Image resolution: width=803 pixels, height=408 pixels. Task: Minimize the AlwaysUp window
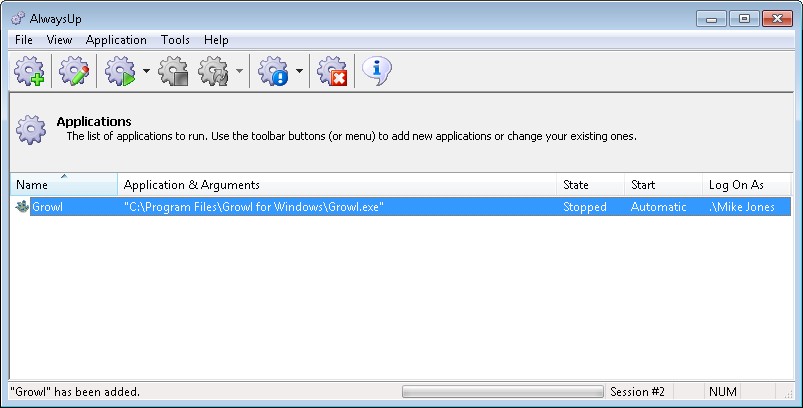point(711,19)
